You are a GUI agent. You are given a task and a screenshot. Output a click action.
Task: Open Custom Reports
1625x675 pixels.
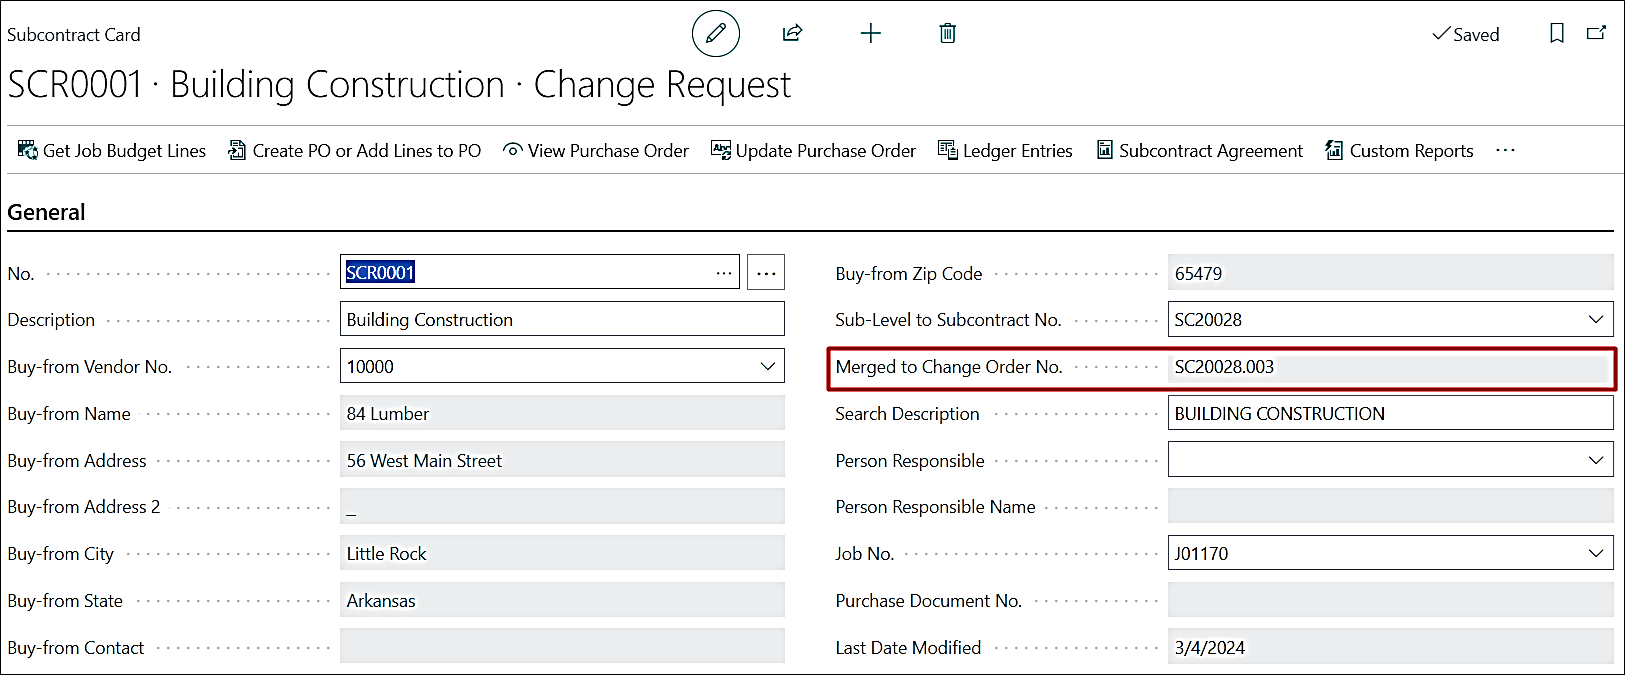click(x=1399, y=151)
